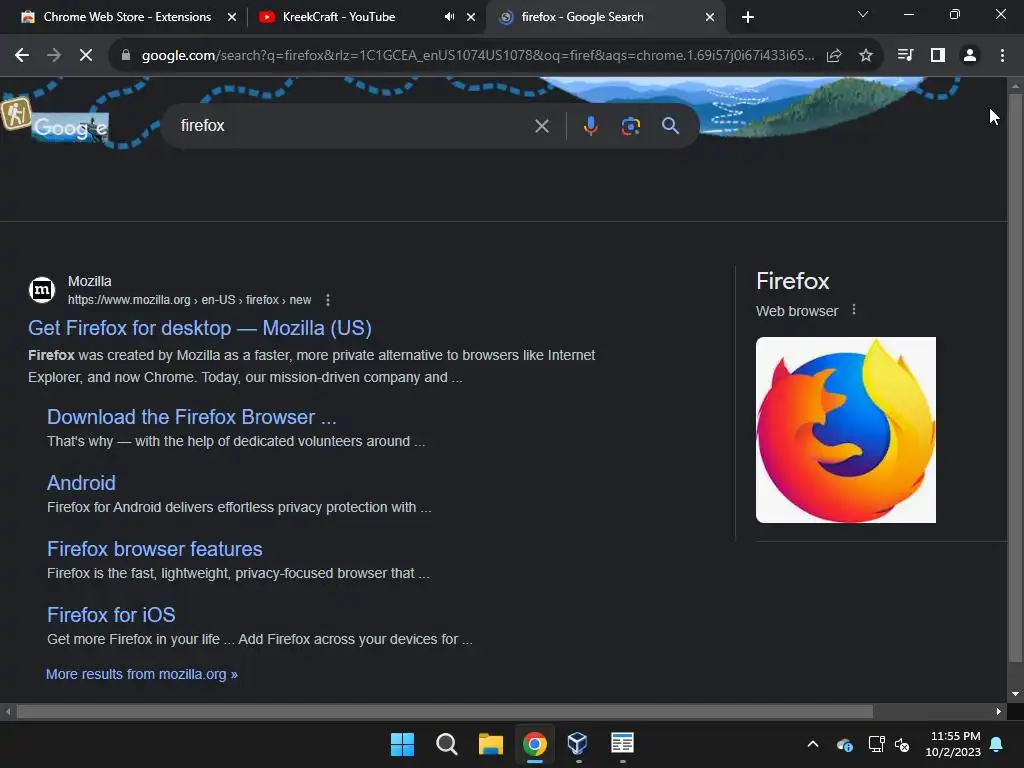Open File Explorer from taskbar

490,744
